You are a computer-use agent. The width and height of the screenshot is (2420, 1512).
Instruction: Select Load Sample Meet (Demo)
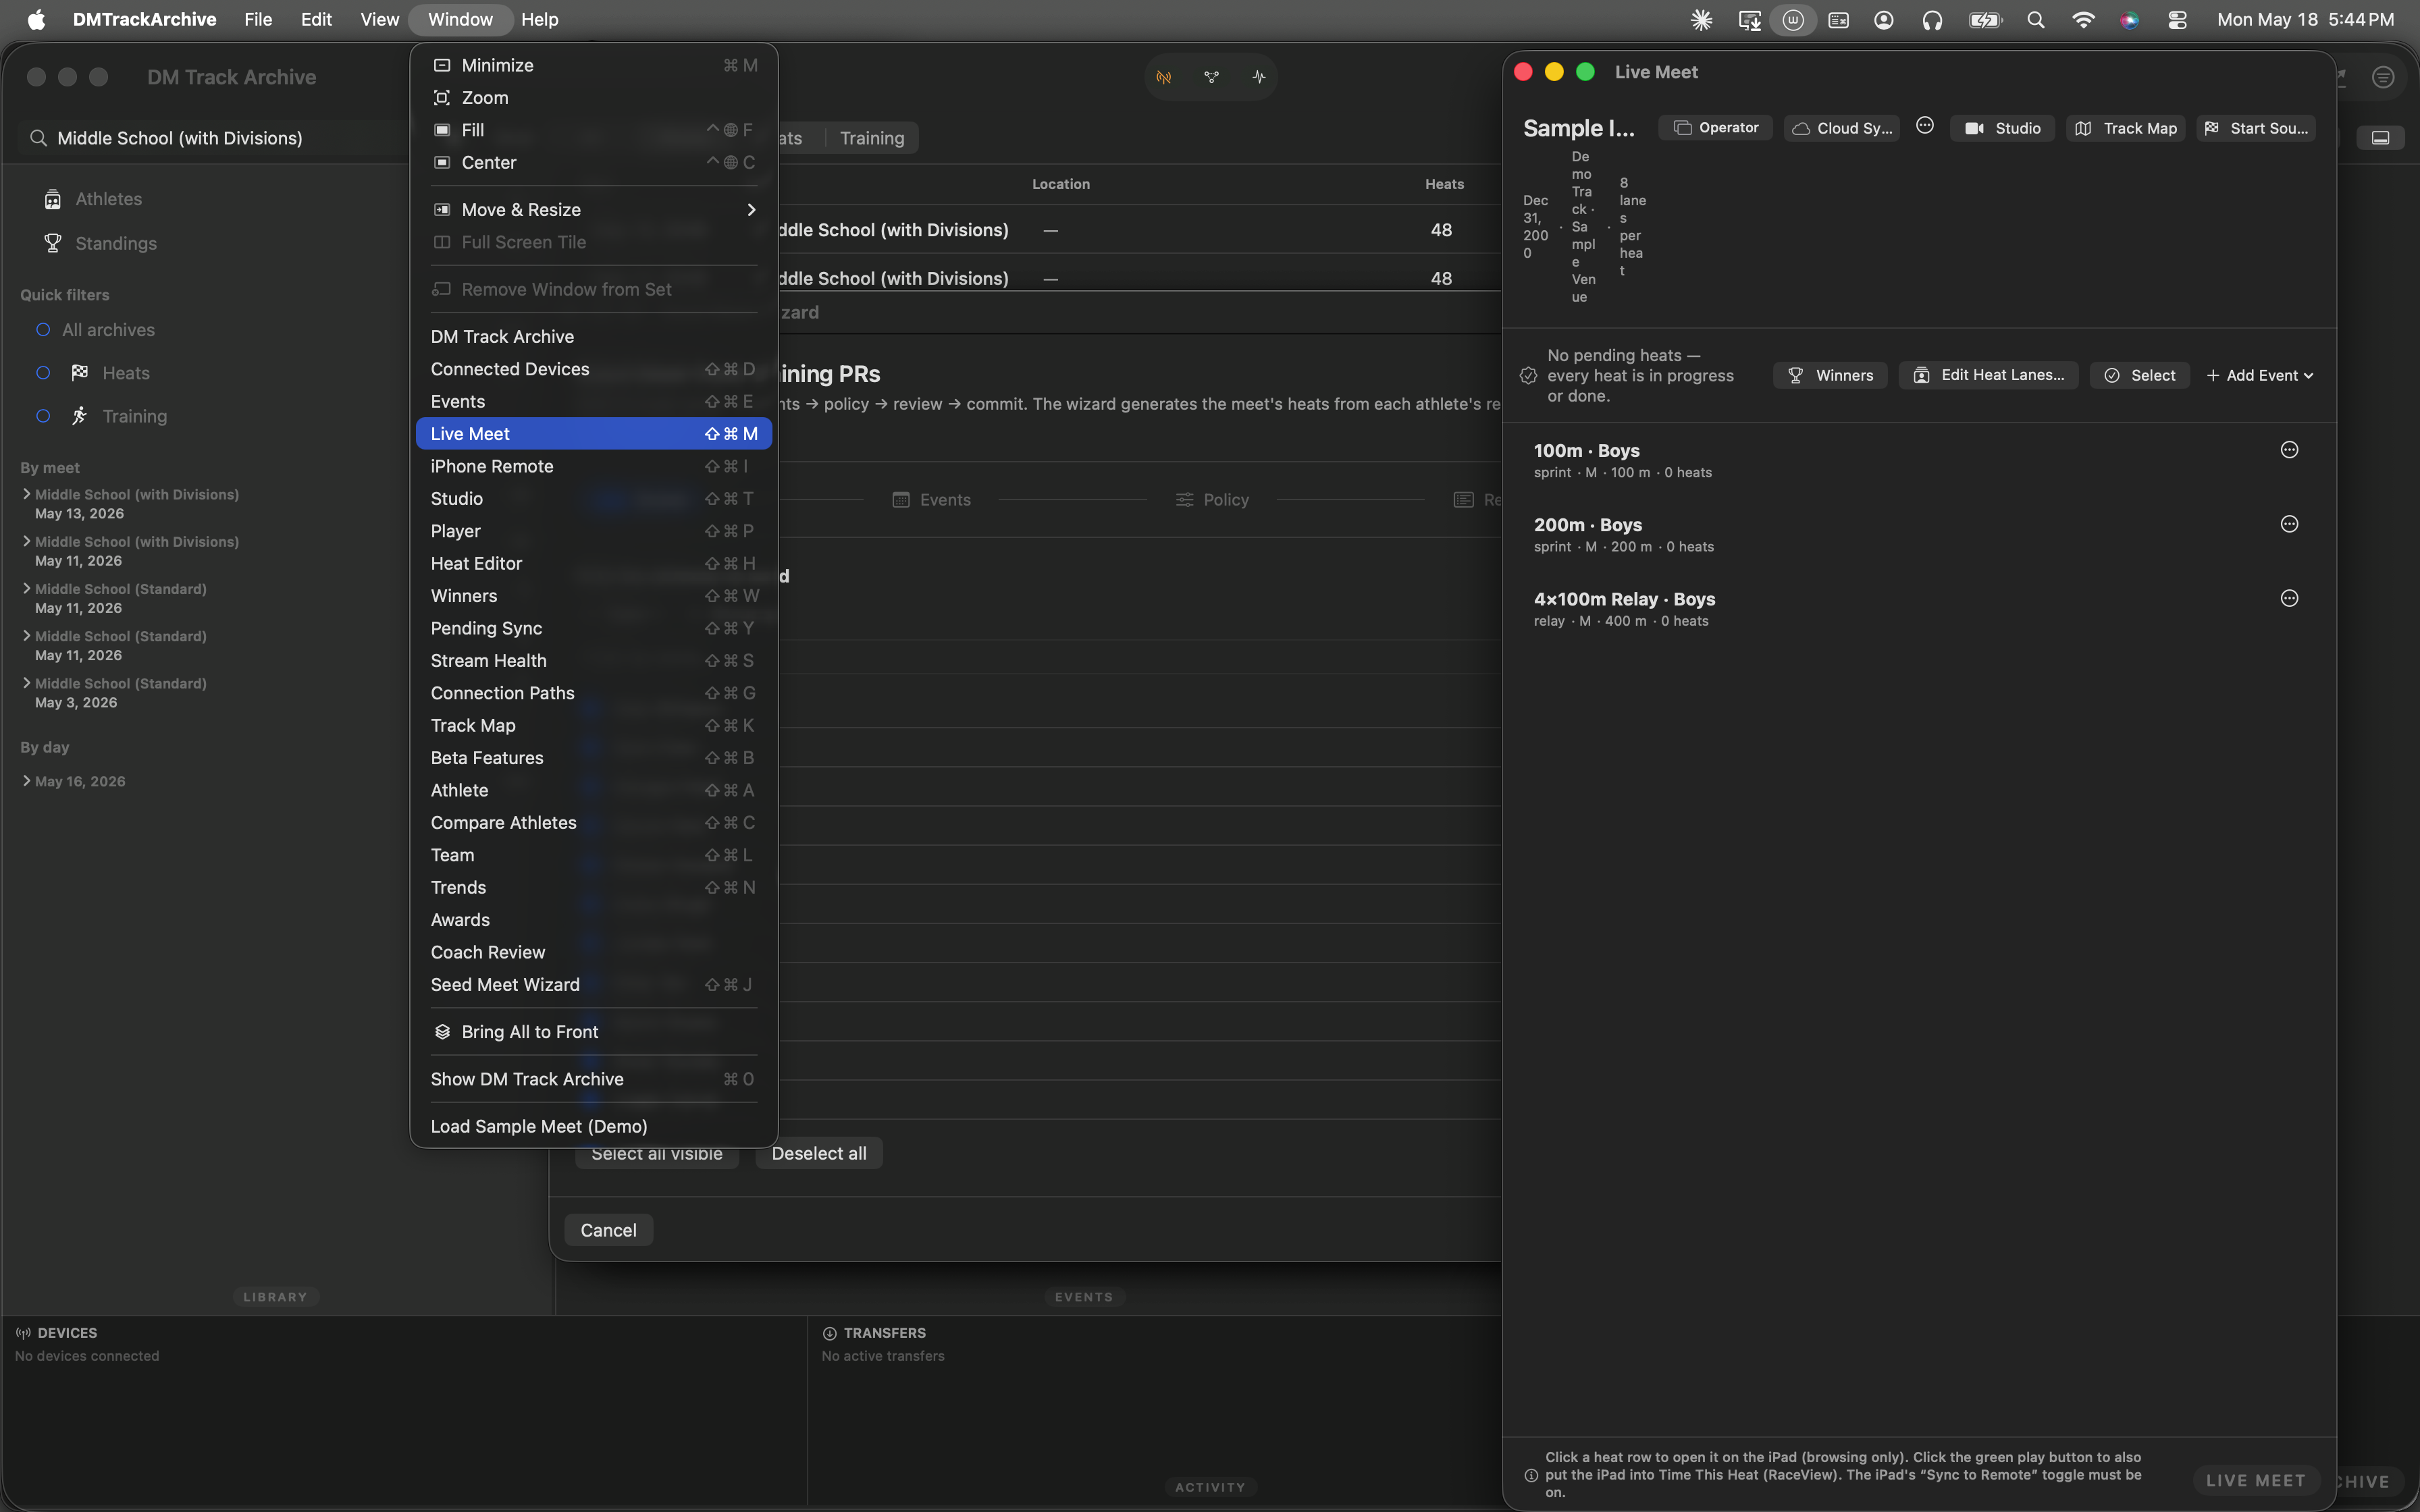click(593, 1126)
